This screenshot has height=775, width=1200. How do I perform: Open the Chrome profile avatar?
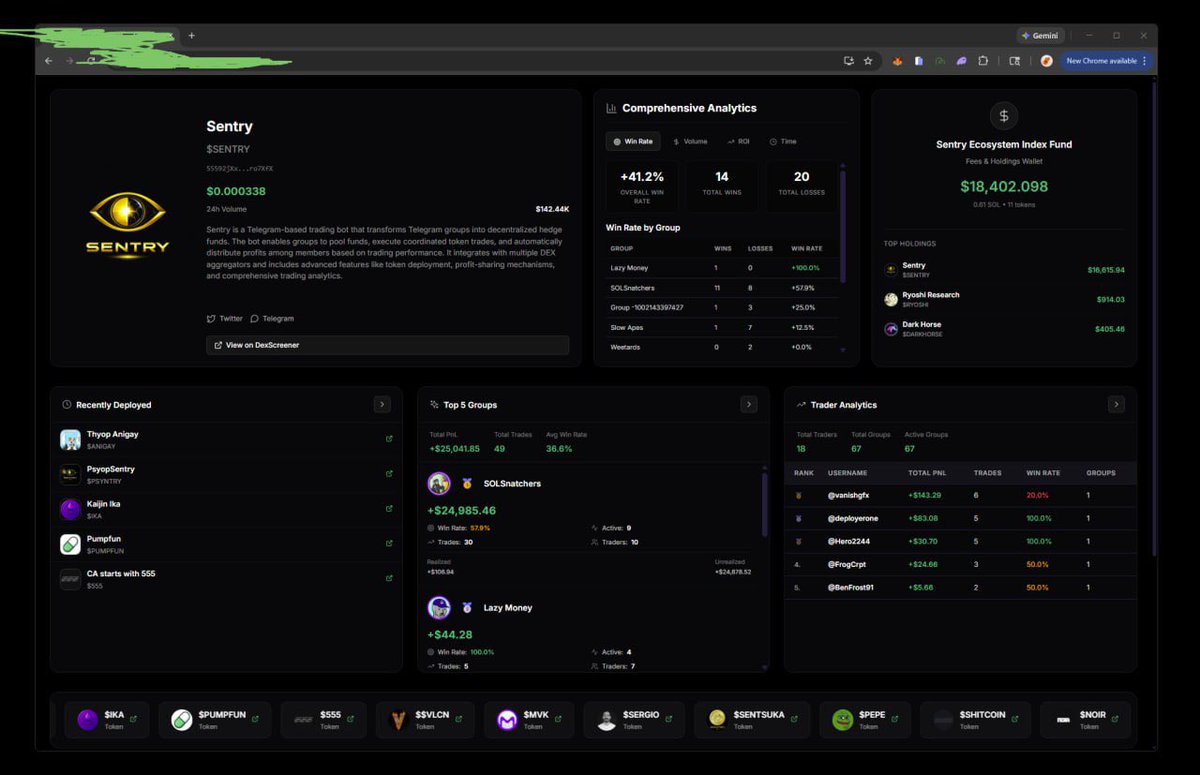tap(1046, 61)
